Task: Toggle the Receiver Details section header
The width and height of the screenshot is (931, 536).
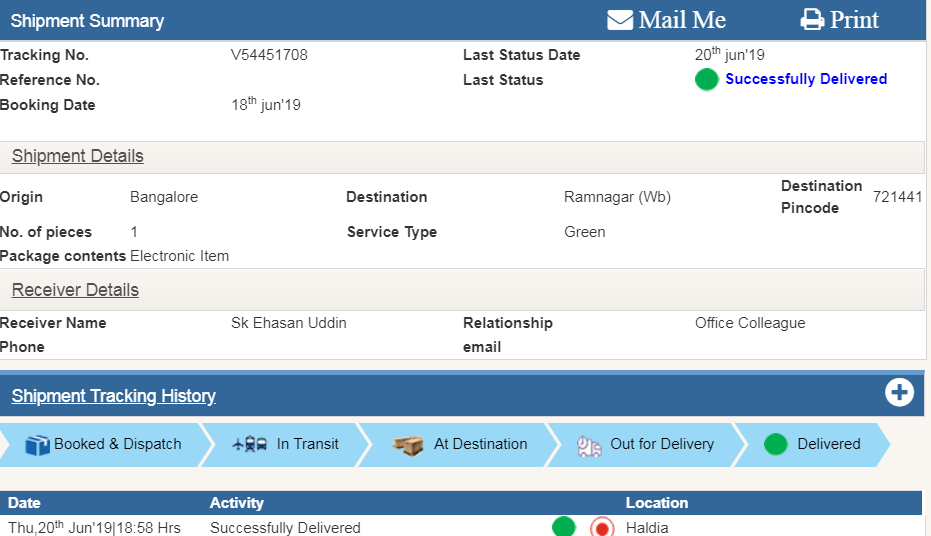Action: [76, 290]
